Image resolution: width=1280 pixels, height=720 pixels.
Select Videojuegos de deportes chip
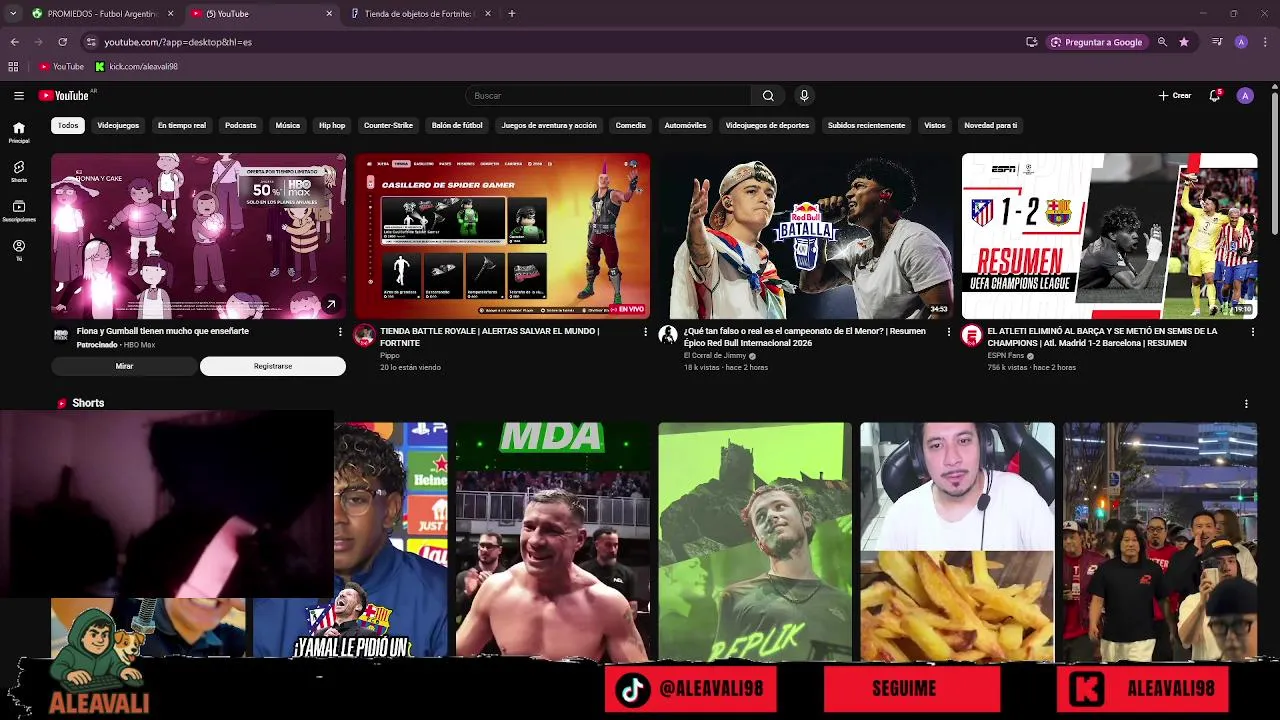[767, 126]
